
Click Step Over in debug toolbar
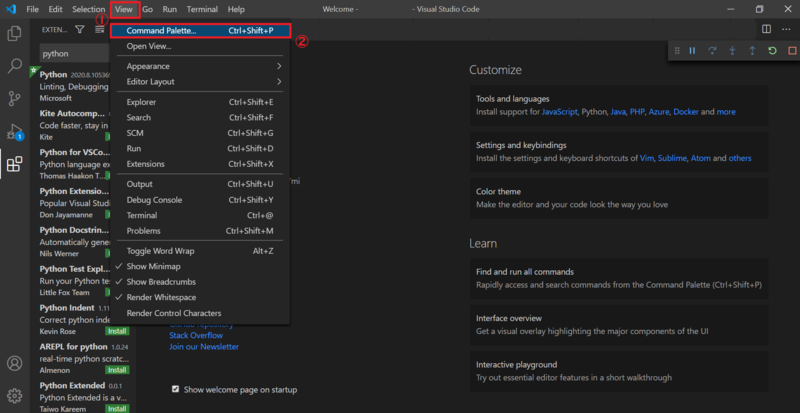712,51
